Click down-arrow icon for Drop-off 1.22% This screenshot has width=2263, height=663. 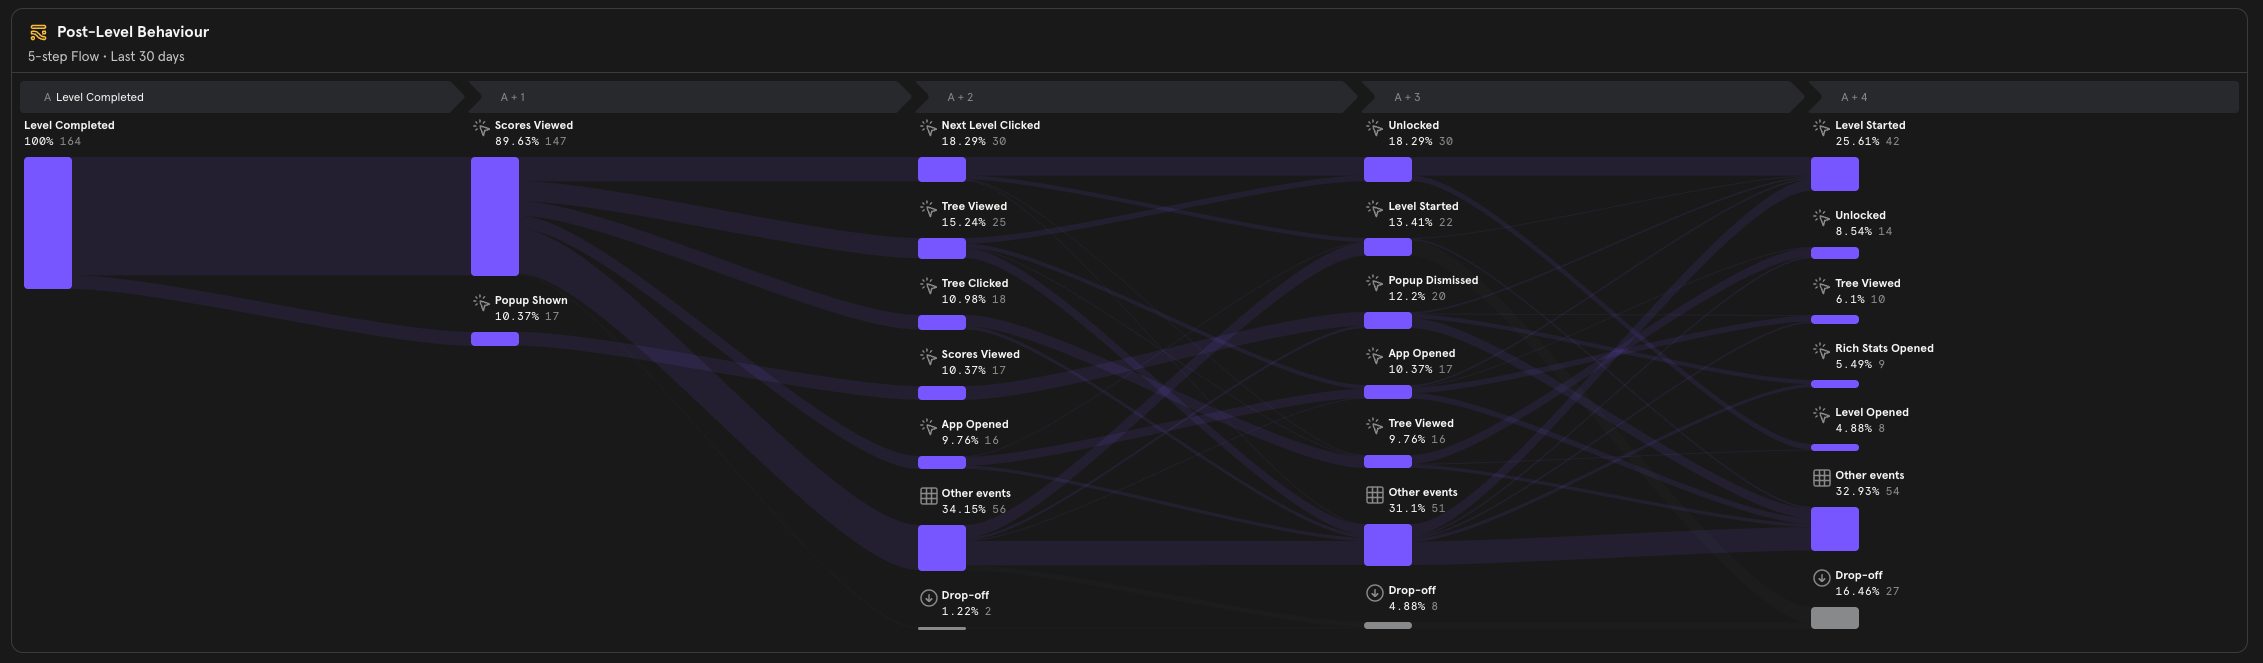(x=928, y=598)
